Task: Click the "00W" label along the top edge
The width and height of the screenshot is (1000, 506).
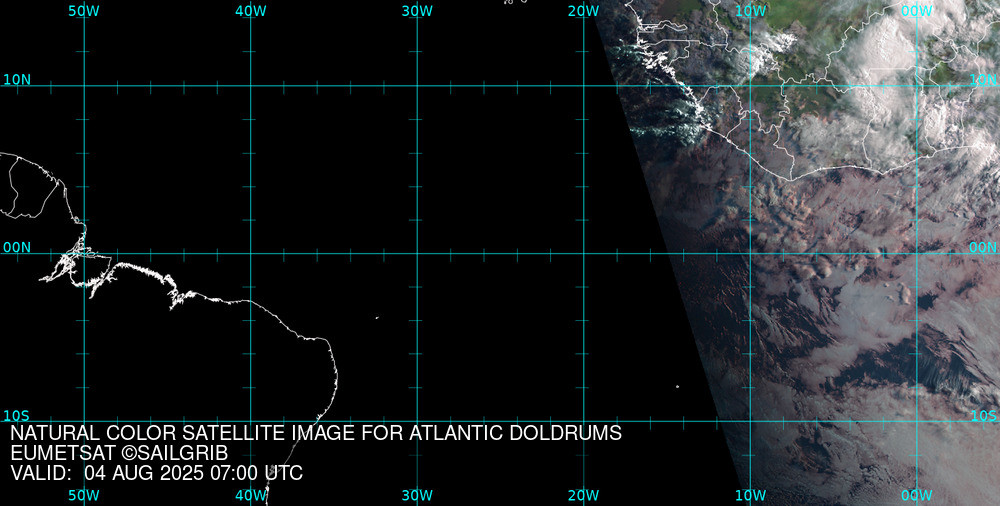Action: (x=917, y=11)
